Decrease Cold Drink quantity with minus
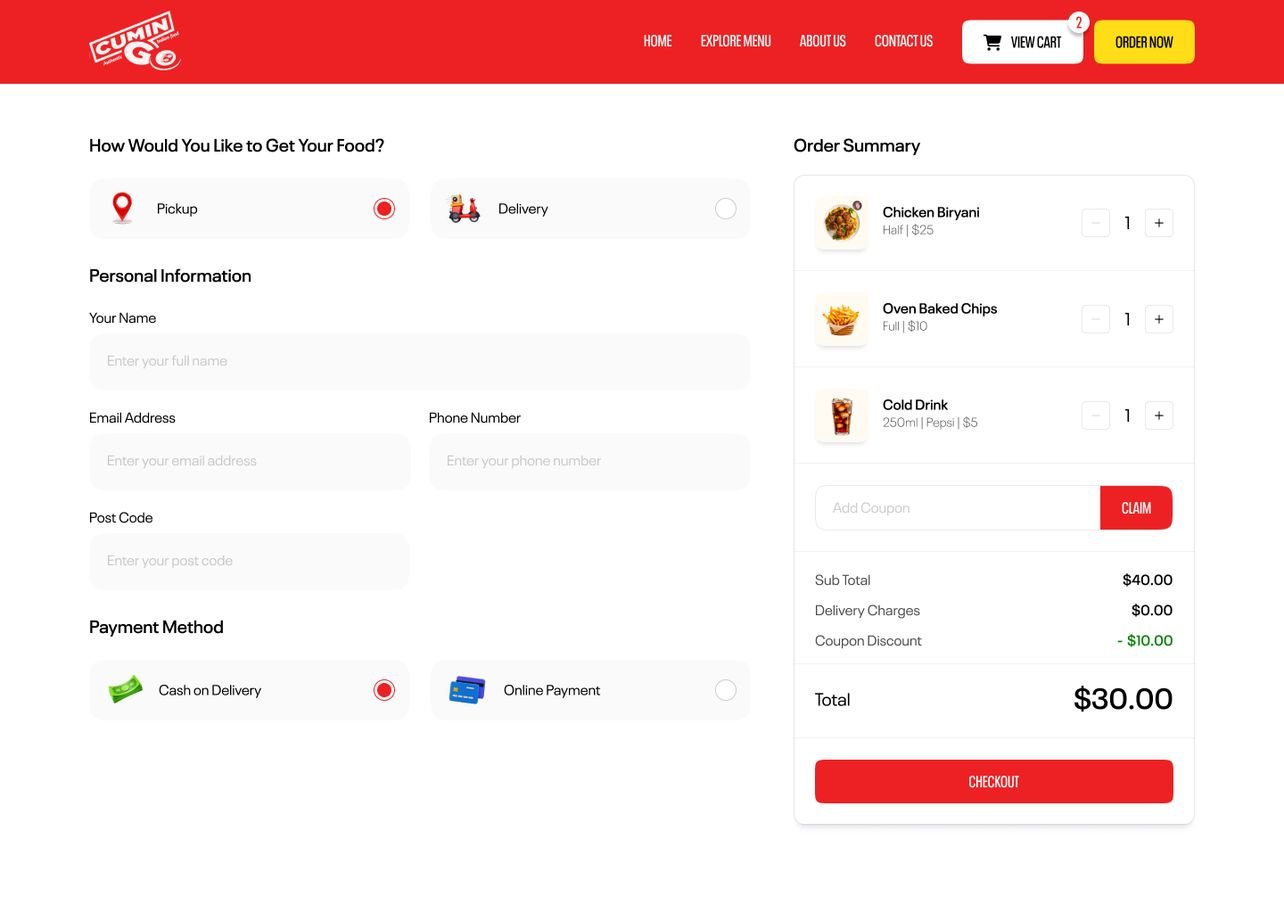1284x913 pixels. (x=1096, y=415)
